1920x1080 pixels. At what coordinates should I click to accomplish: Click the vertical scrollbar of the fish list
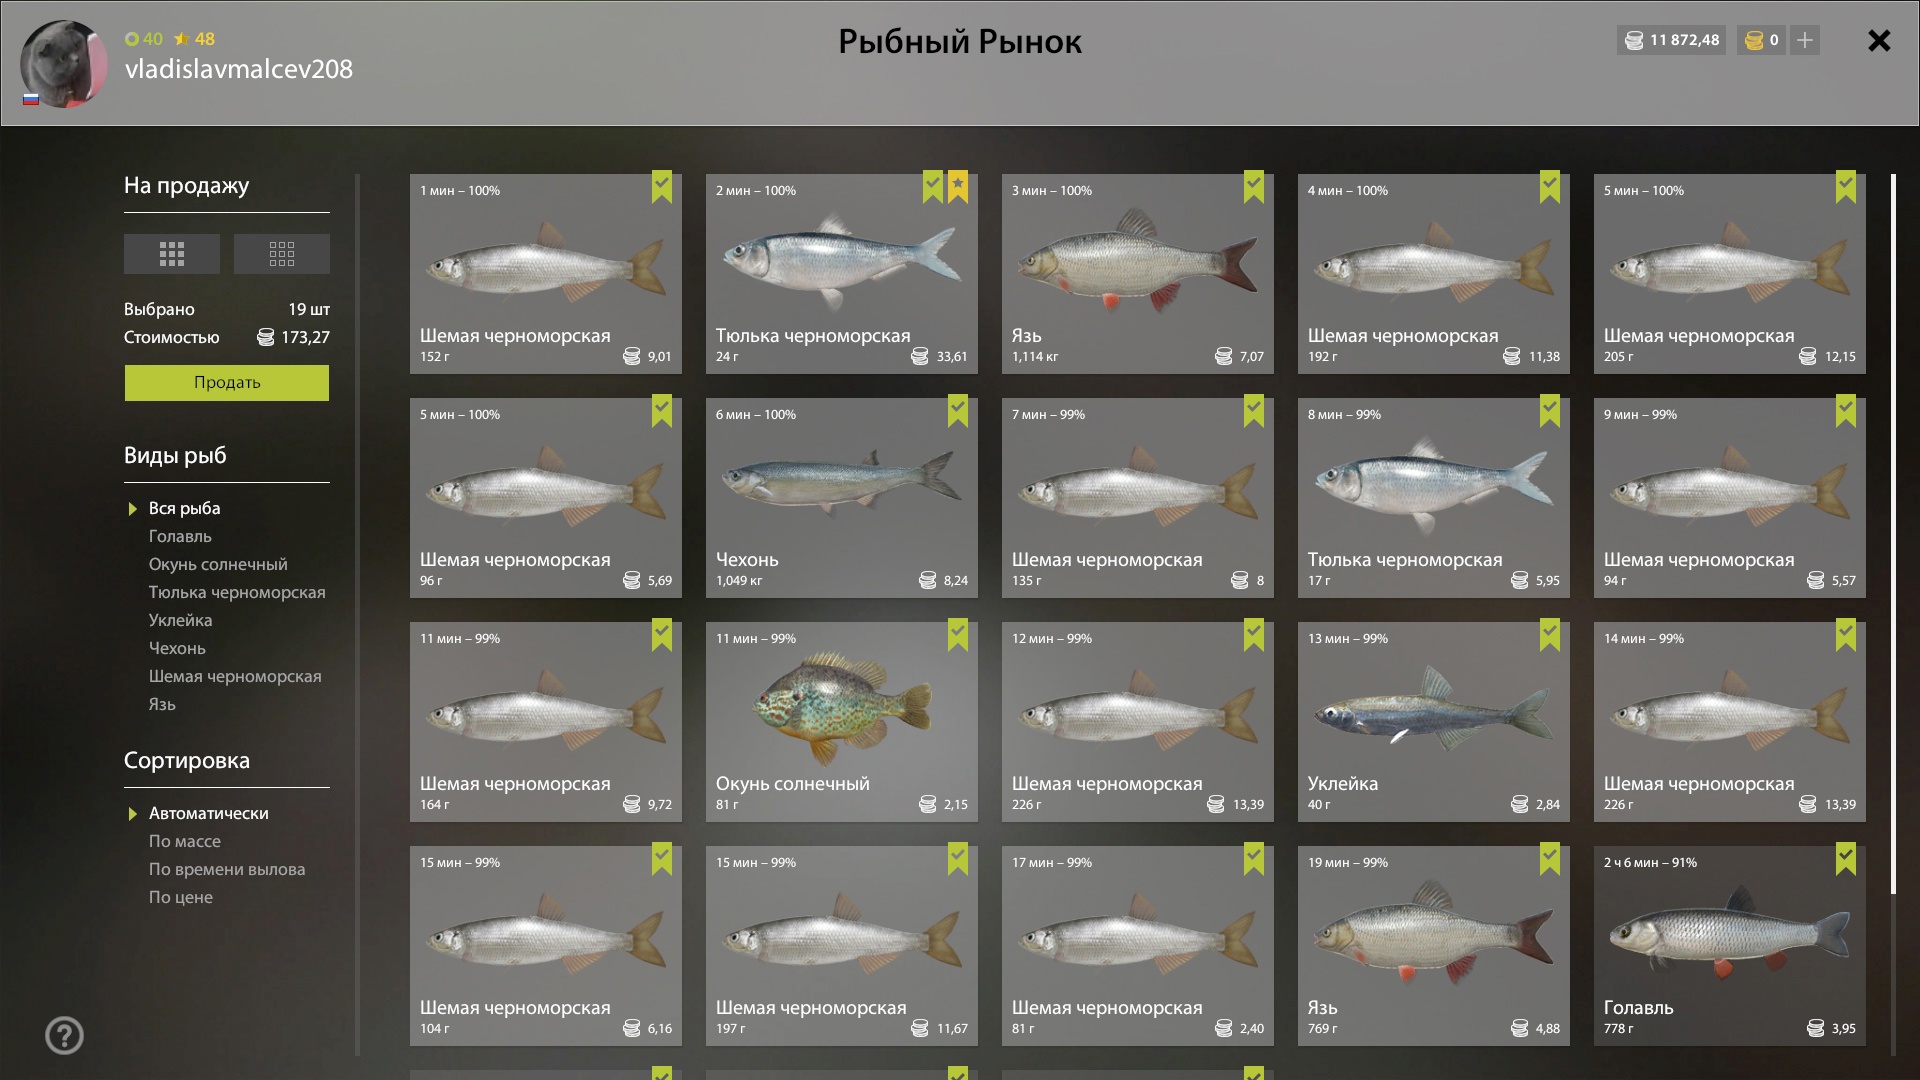coord(1893,535)
